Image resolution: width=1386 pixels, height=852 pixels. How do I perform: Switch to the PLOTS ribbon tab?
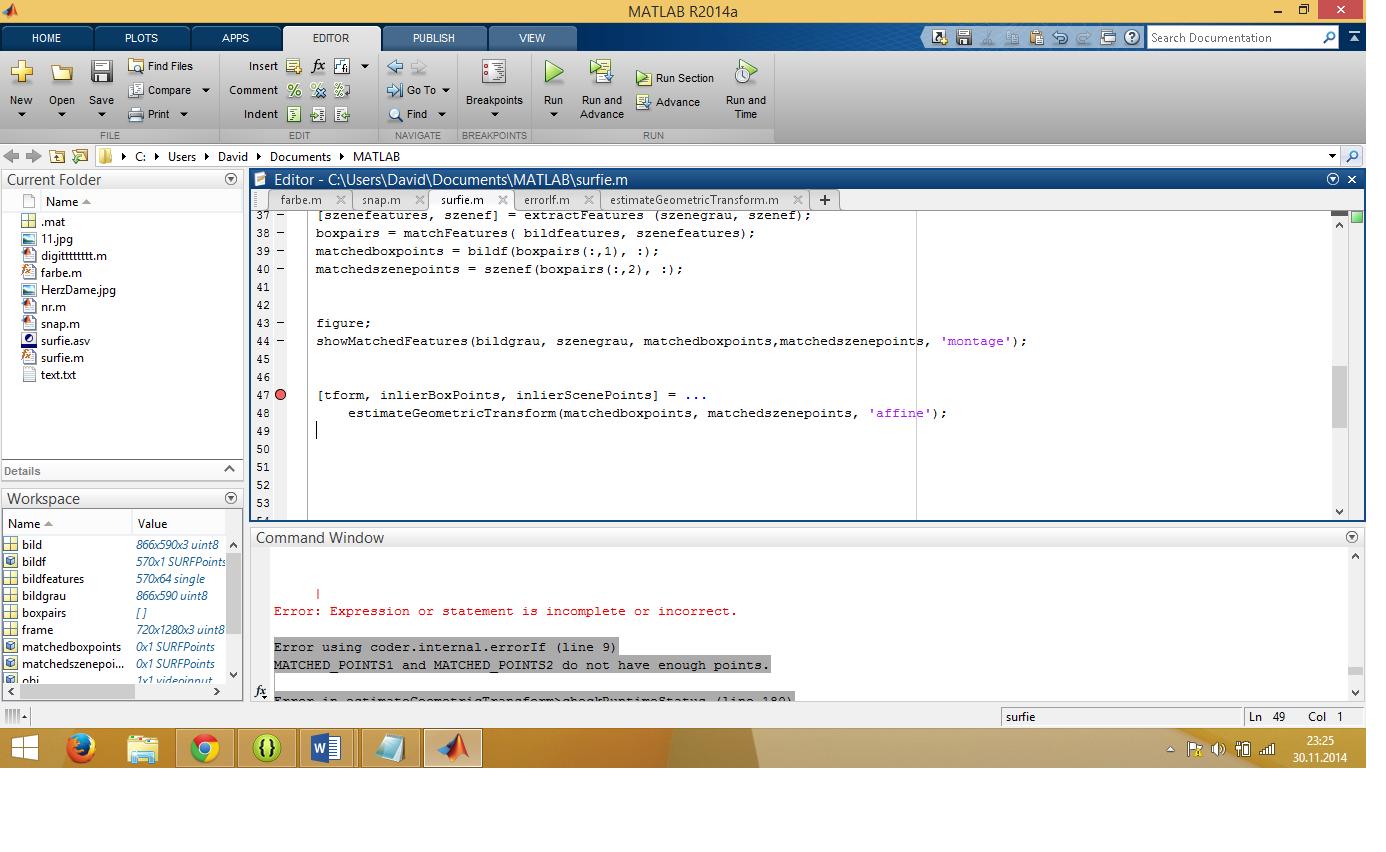tap(141, 38)
